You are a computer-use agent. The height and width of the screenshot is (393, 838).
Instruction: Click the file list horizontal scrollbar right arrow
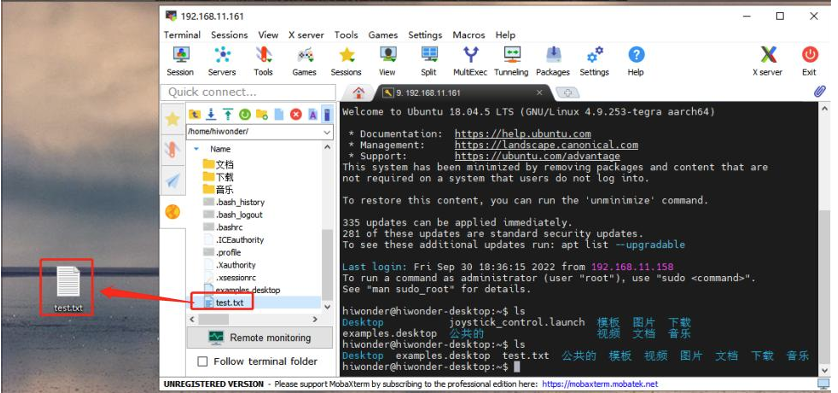315,319
